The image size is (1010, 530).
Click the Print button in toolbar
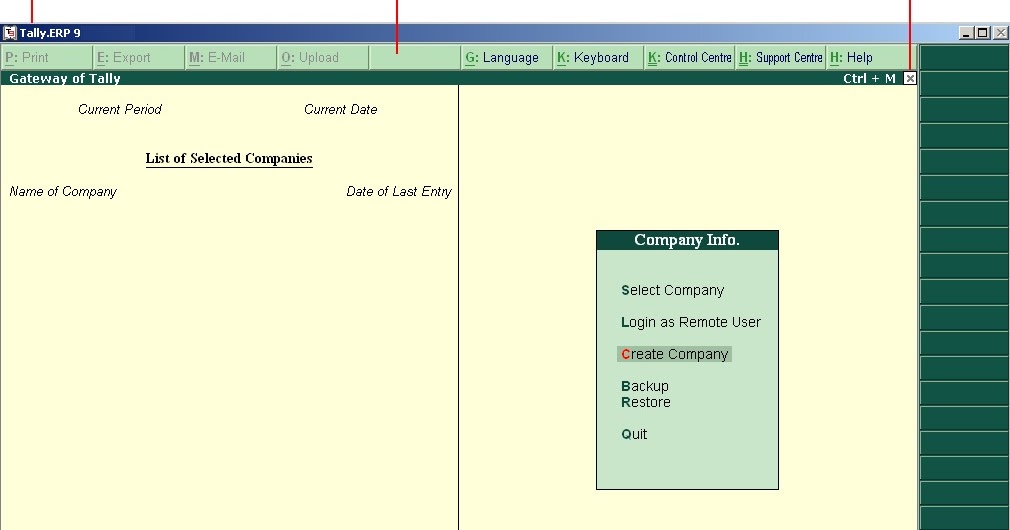(x=47, y=57)
